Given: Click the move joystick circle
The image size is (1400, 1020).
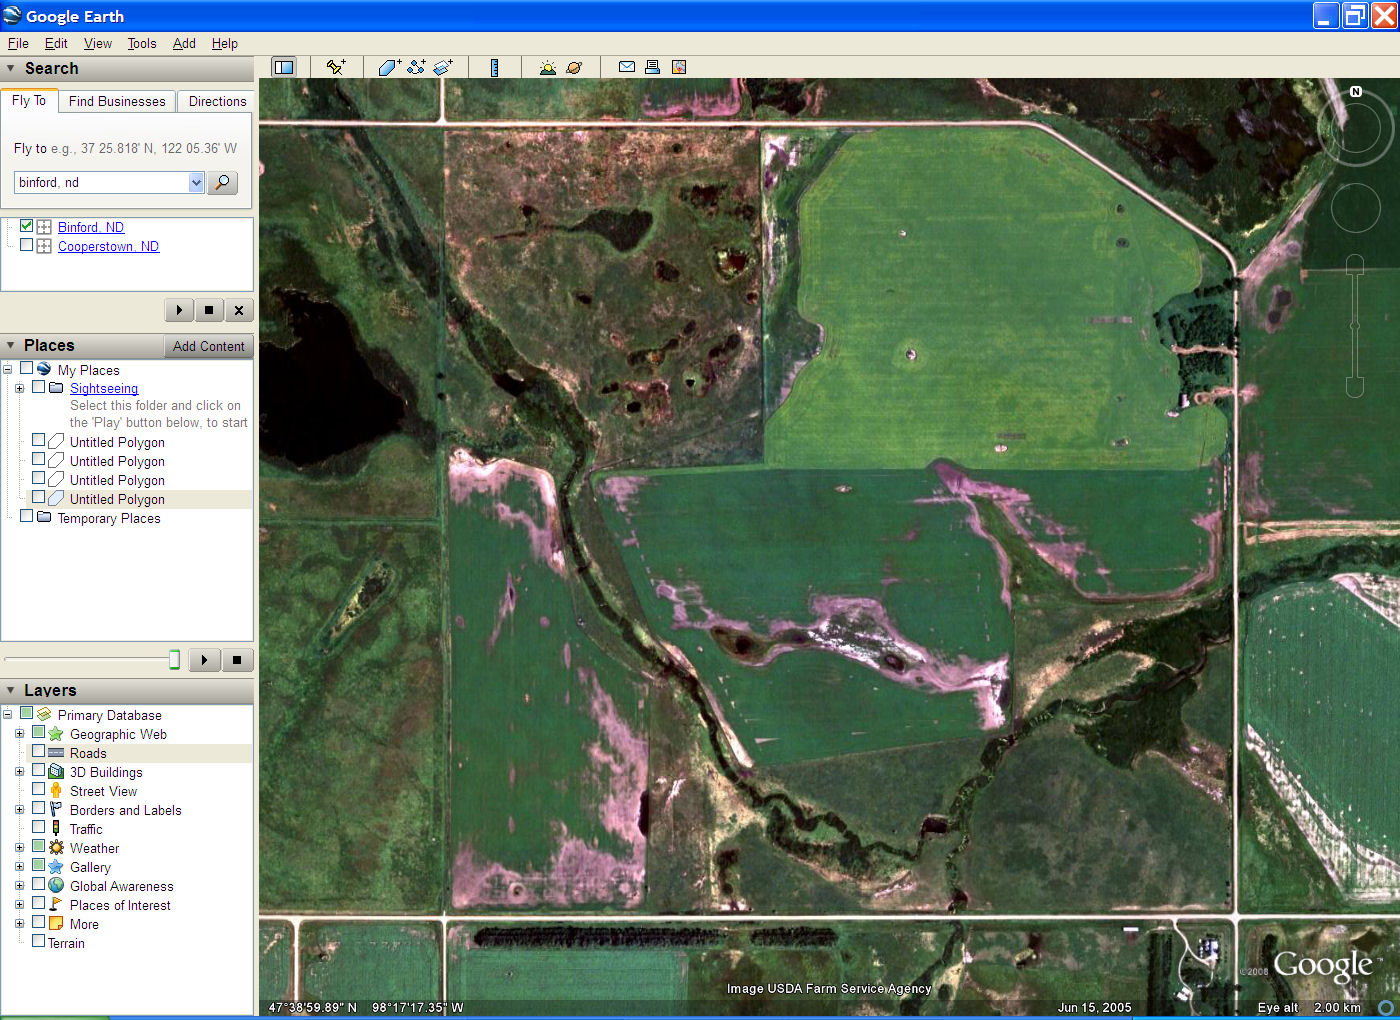Looking at the screenshot, I should click(x=1356, y=209).
